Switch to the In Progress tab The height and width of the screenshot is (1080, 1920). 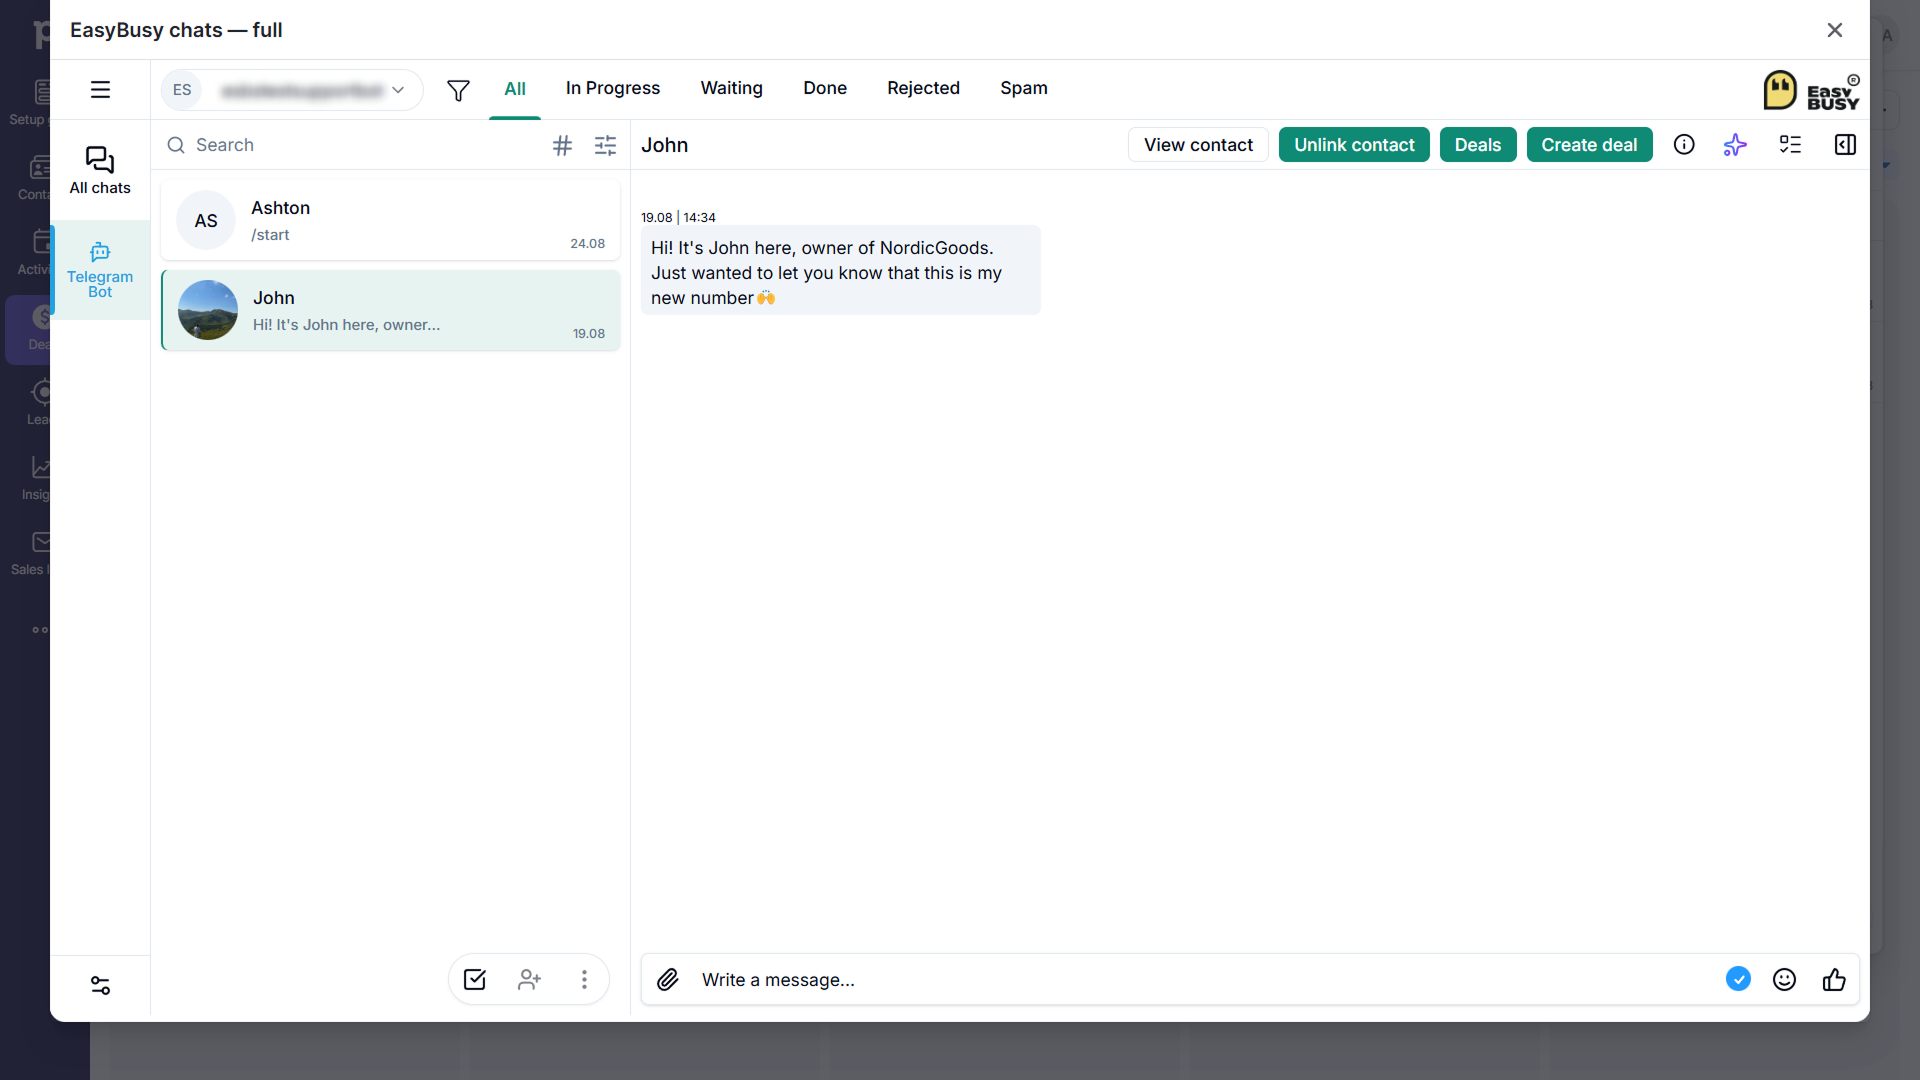point(613,88)
